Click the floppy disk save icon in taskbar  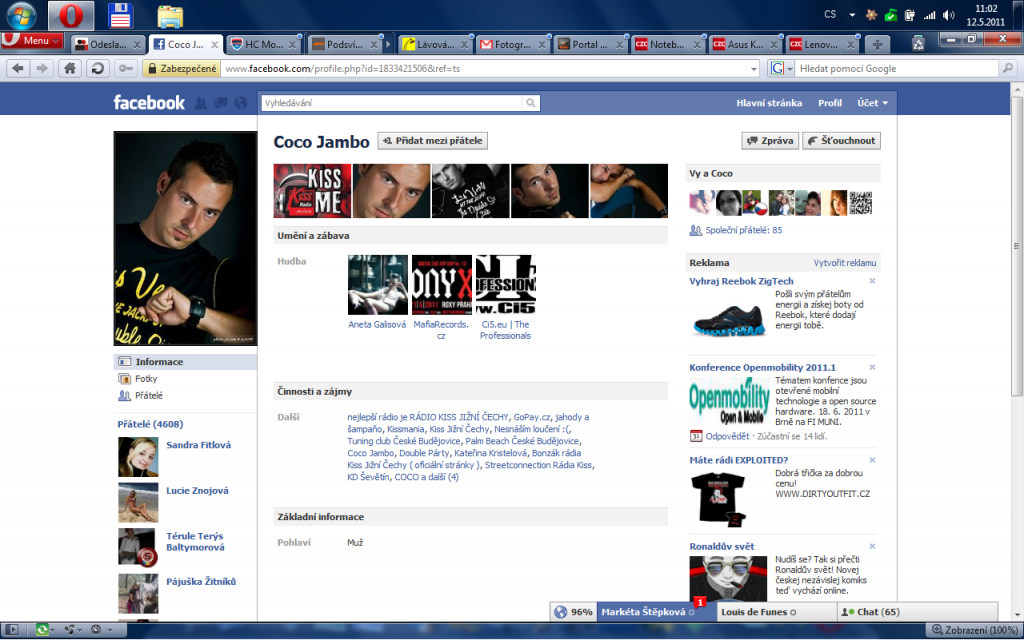(x=120, y=16)
